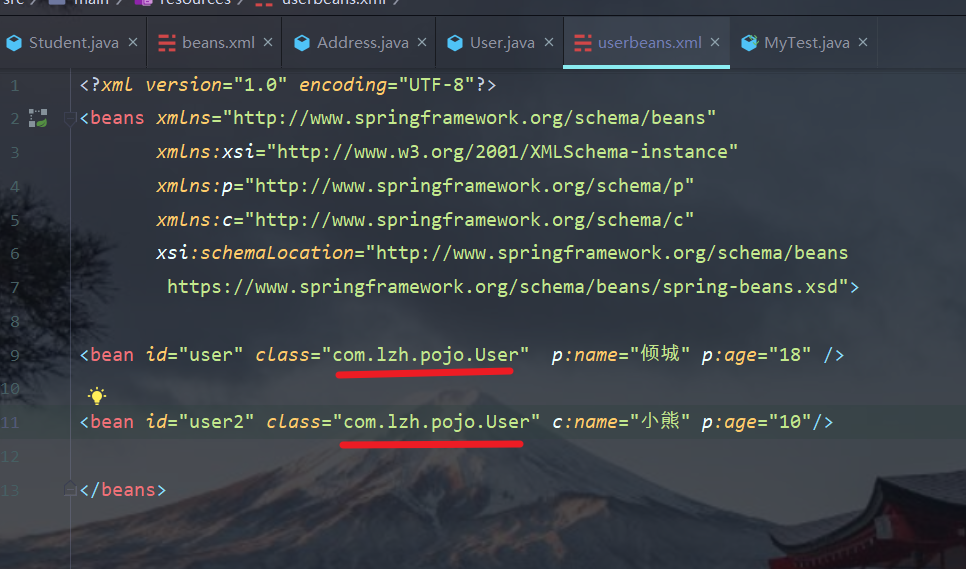Image resolution: width=966 pixels, height=569 pixels.
Task: Switch to the Student.java tab
Action: [x=73, y=42]
